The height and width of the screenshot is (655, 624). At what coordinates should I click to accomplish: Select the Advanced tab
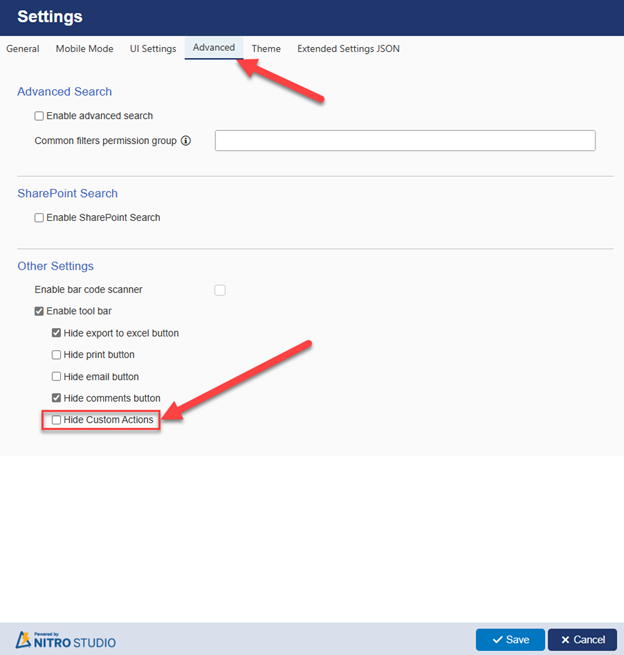point(214,48)
